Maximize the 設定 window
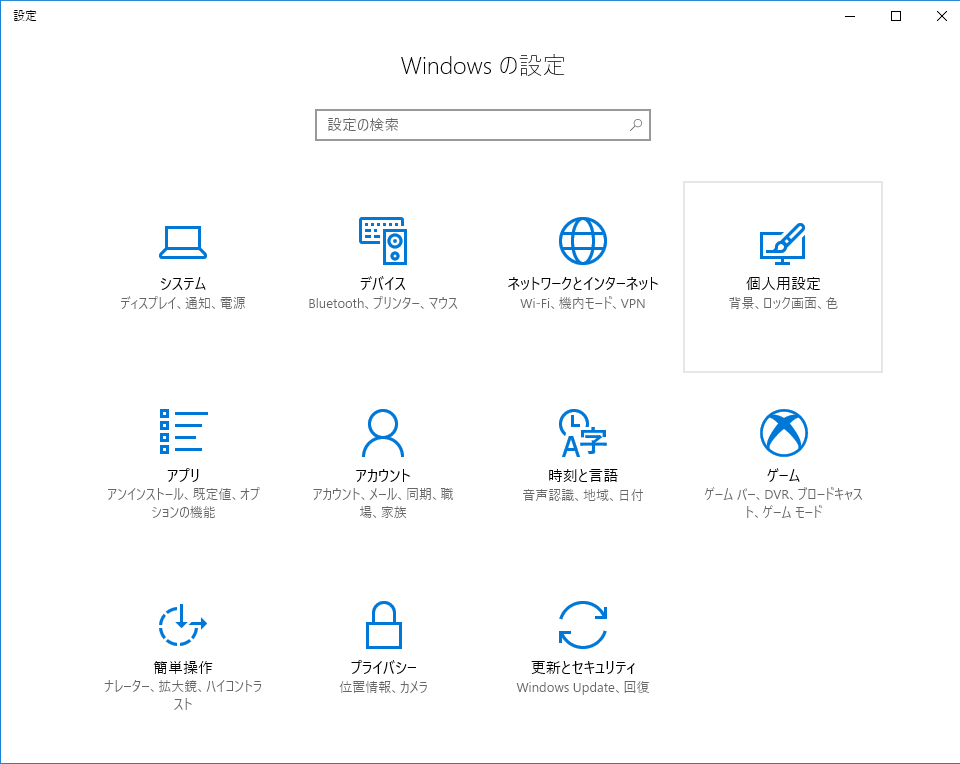Image resolution: width=960 pixels, height=764 pixels. (x=896, y=16)
